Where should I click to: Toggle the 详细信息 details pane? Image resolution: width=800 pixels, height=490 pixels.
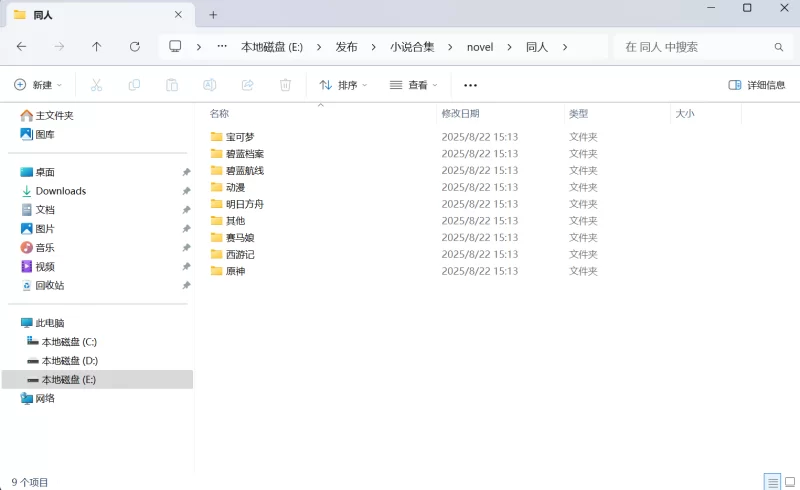tap(757, 85)
